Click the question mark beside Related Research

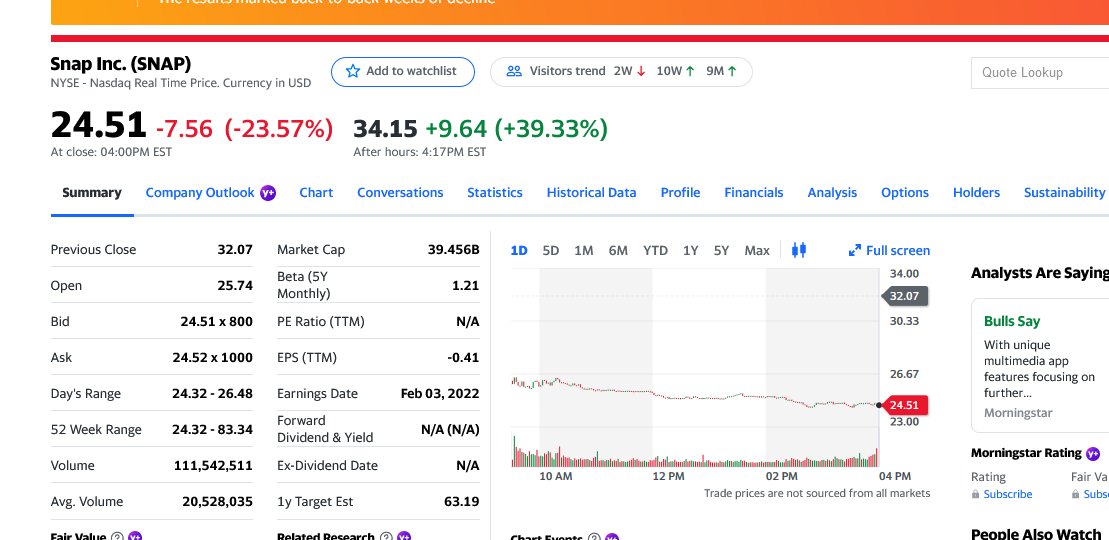tap(386, 537)
